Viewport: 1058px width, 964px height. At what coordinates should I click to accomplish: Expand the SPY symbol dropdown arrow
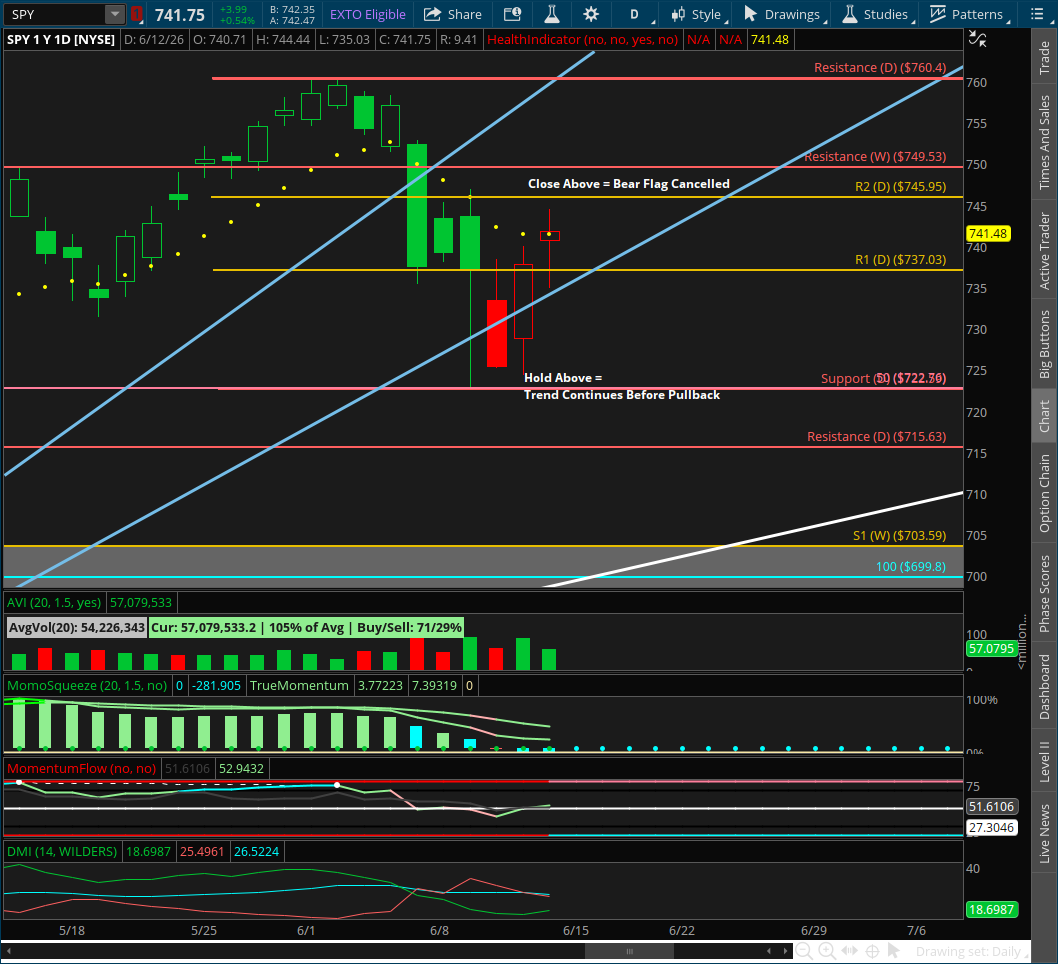point(115,14)
